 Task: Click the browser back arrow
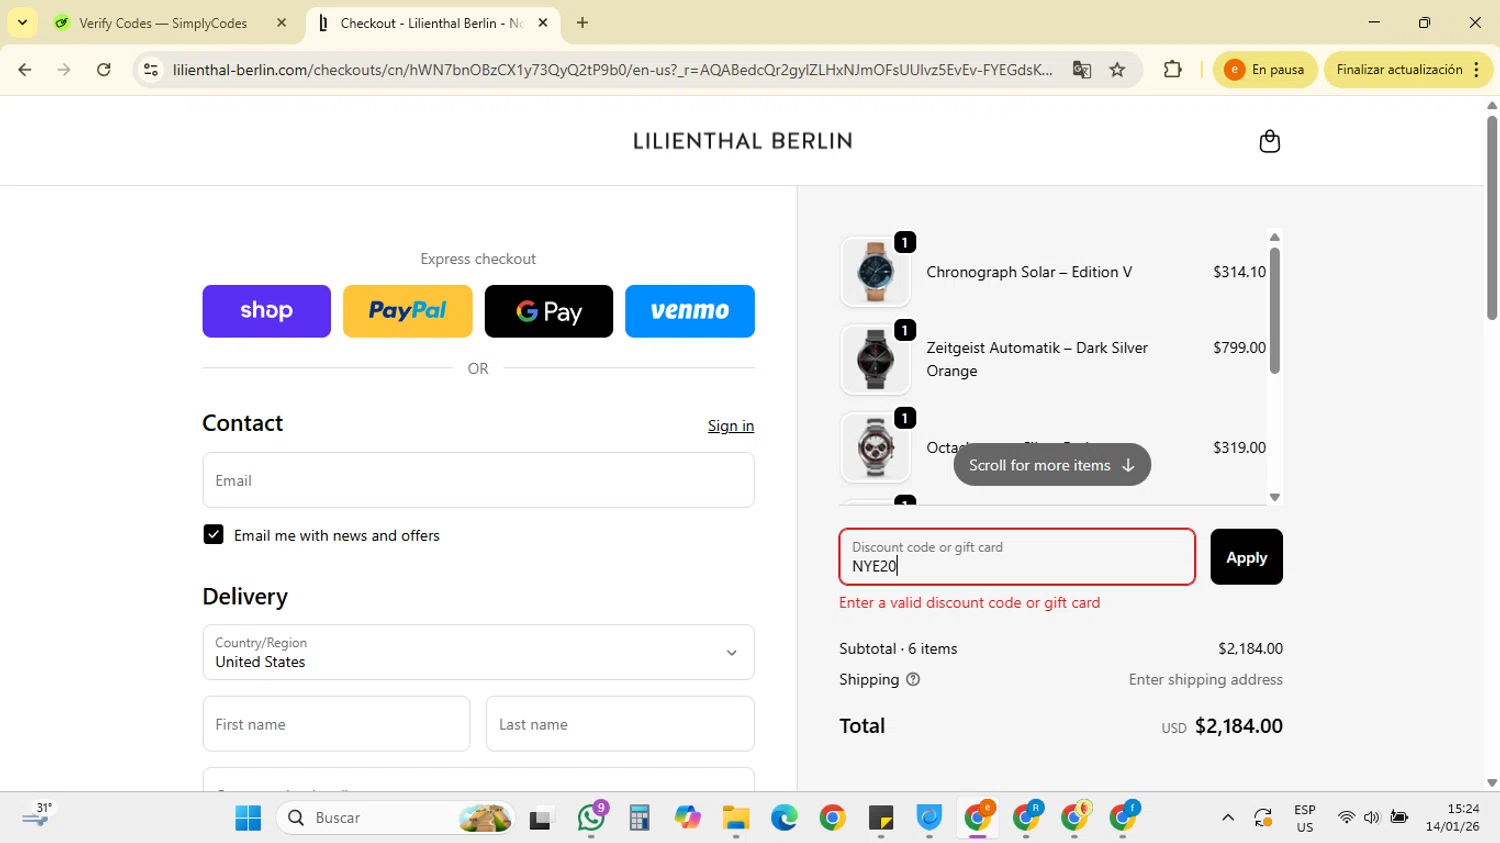point(25,69)
